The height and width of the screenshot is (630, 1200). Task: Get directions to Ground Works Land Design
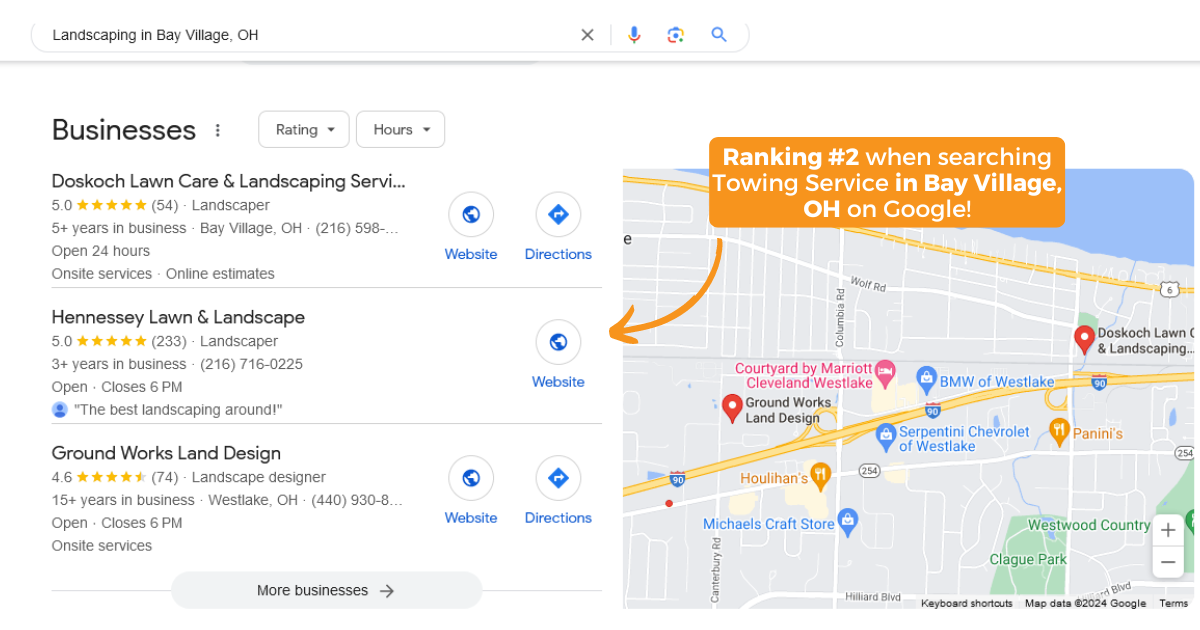coord(558,478)
